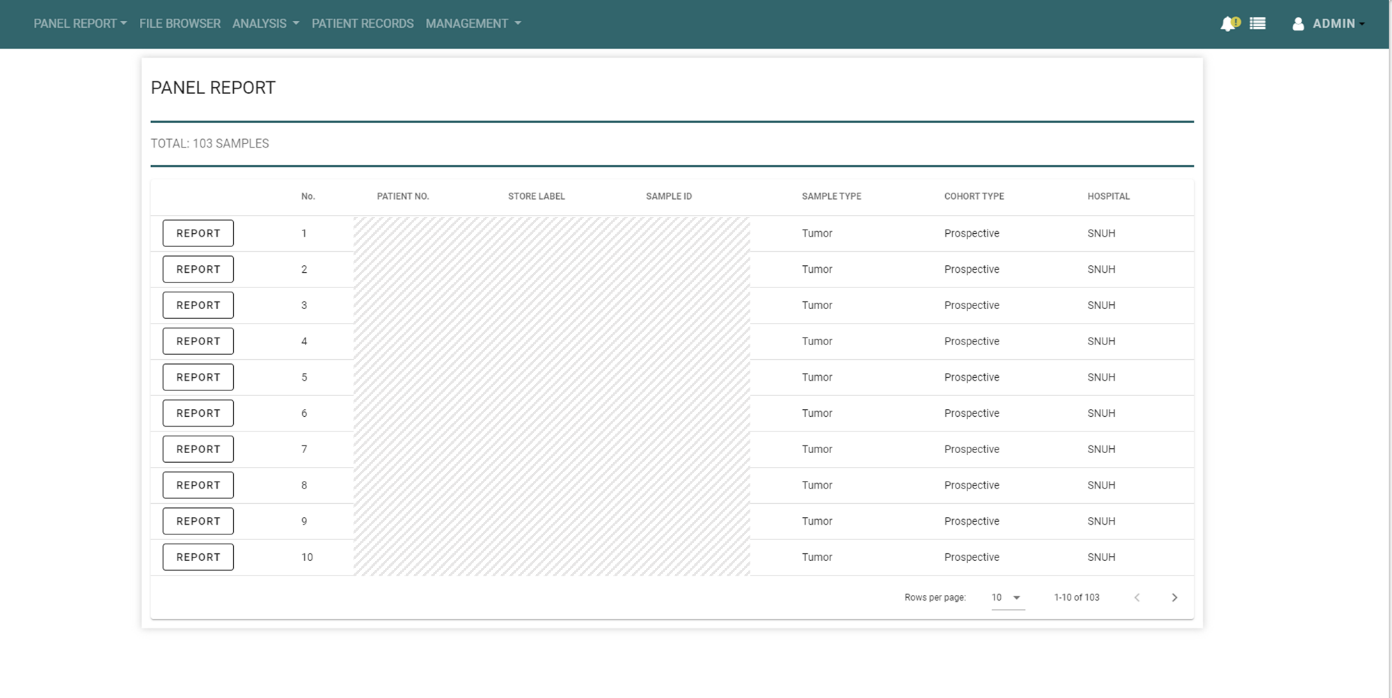Screen dimensions: 1392x698
Task: Go to next page of samples
Action: coord(1174,598)
